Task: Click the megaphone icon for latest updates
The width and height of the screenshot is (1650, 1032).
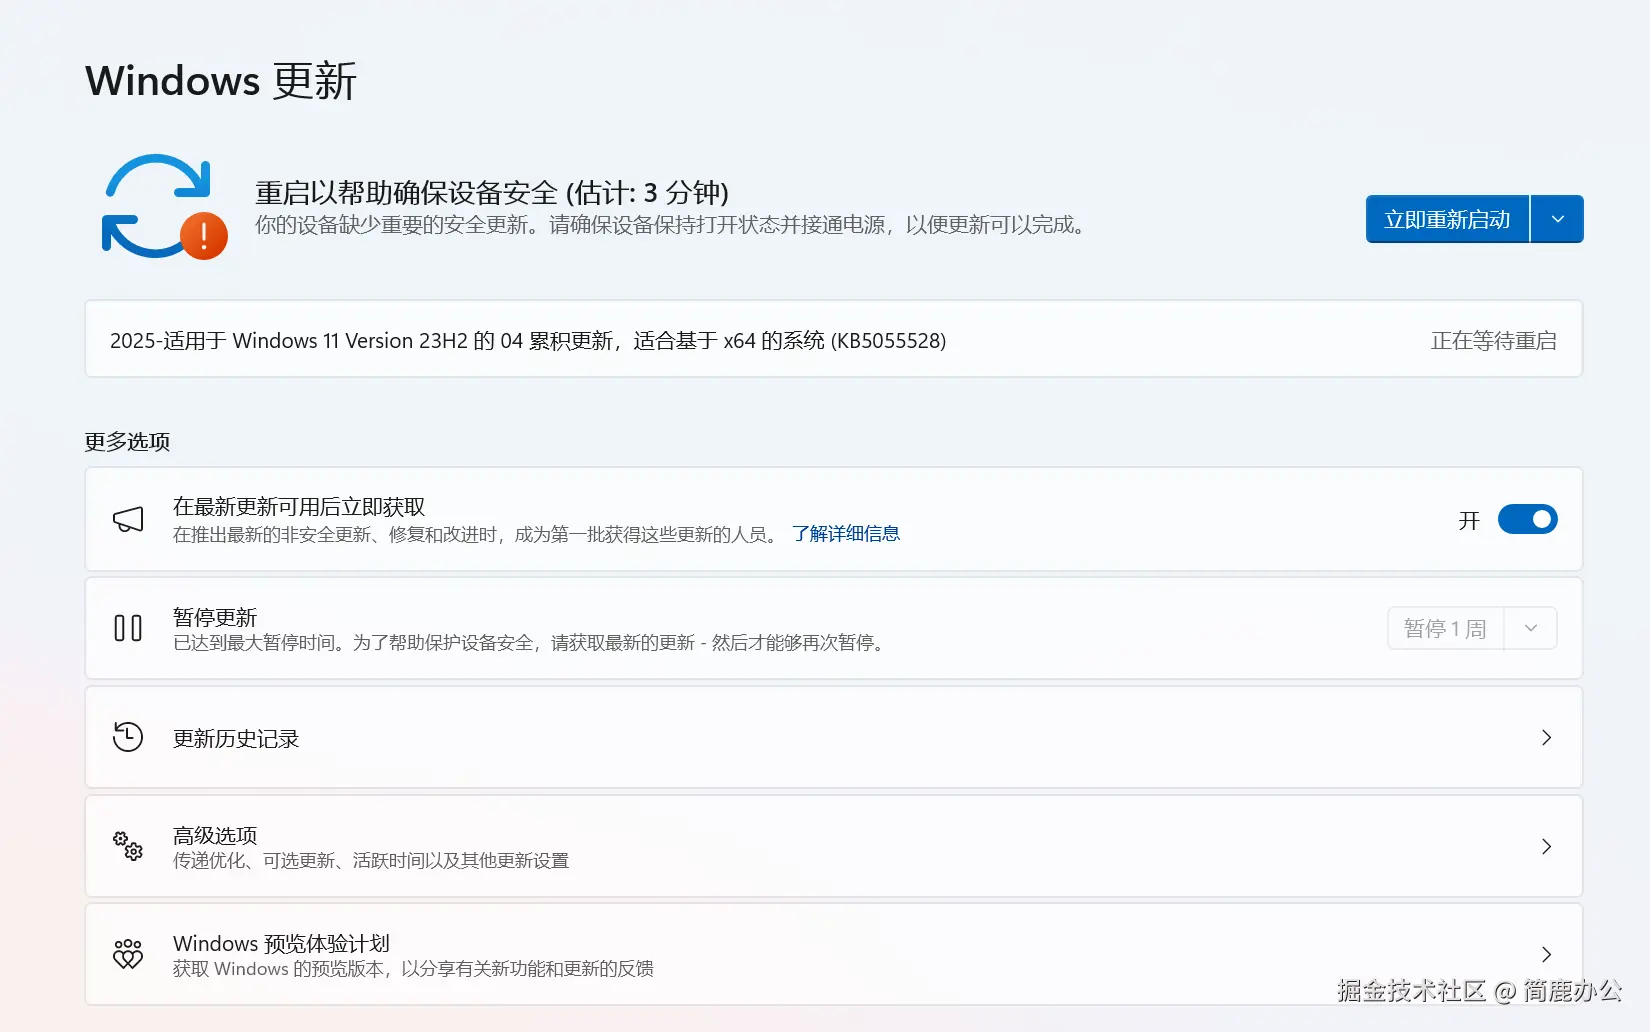Action: tap(128, 519)
